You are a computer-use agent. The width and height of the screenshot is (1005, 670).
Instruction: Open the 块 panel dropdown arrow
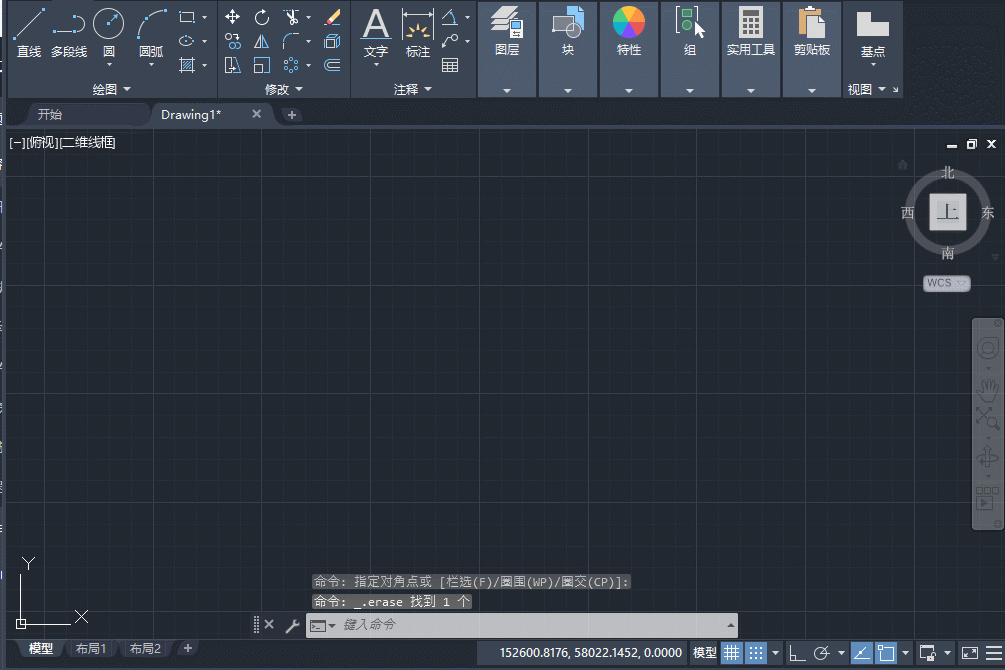point(568,90)
